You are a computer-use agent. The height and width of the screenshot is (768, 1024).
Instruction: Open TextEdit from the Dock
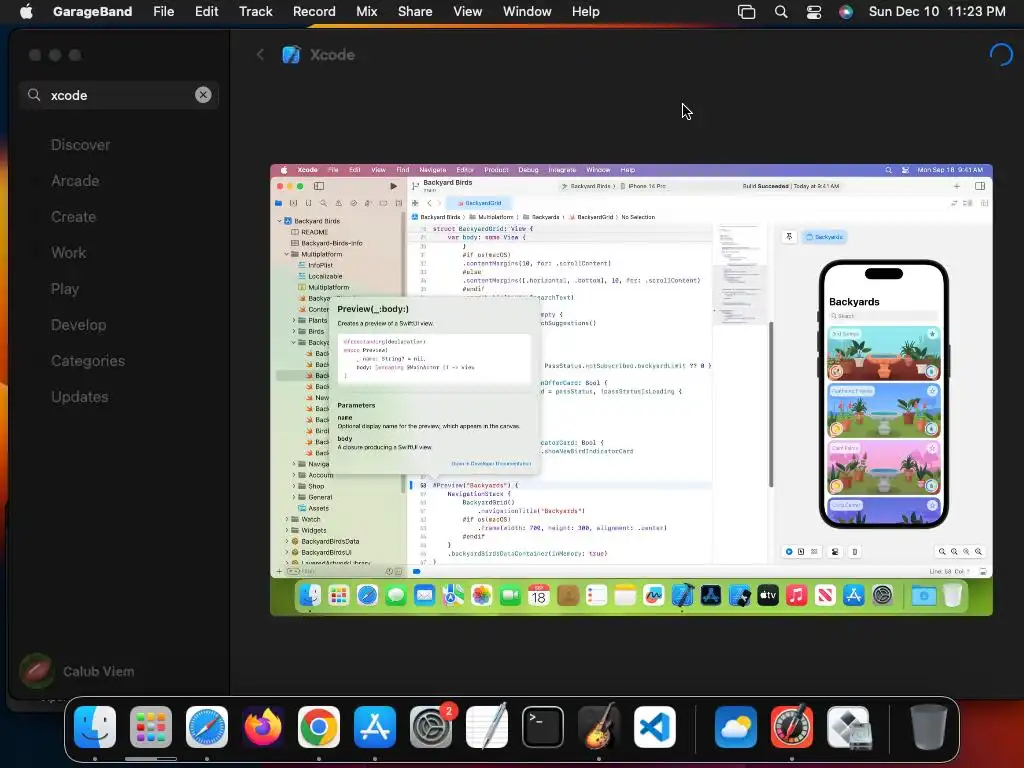coord(487,727)
